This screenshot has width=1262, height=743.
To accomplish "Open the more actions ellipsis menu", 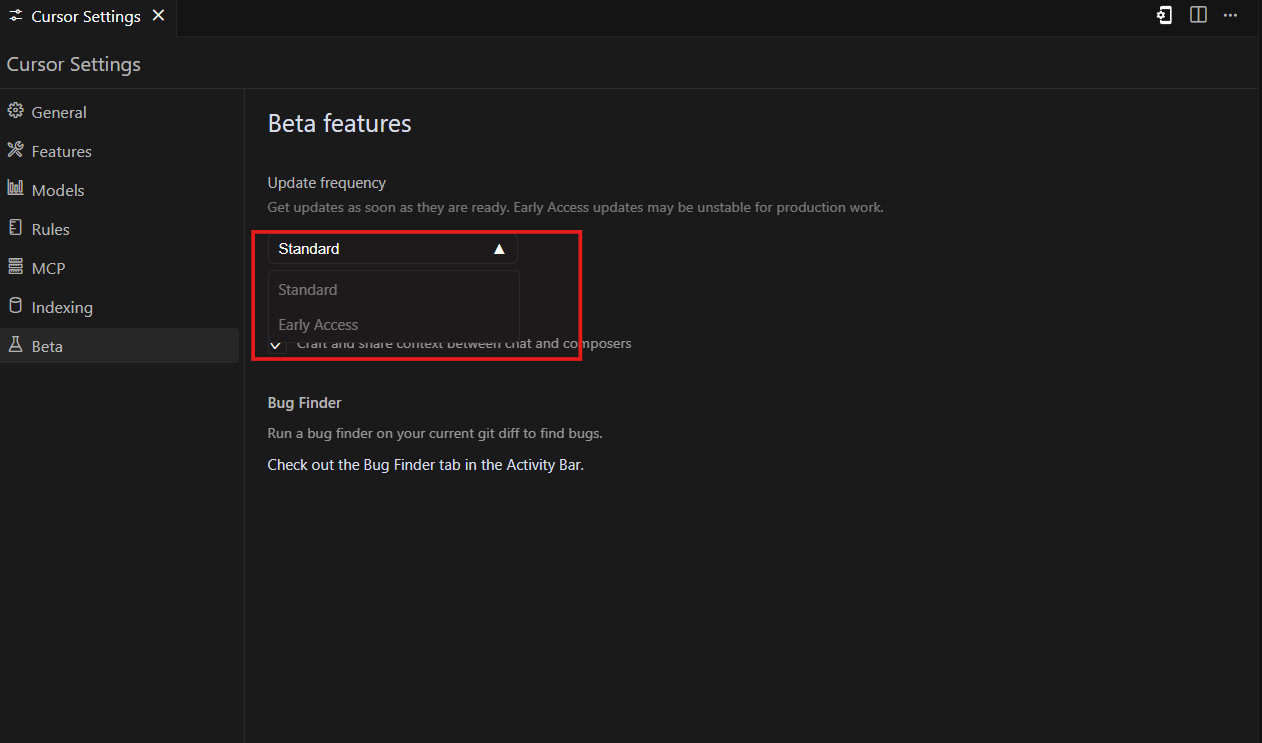I will point(1231,16).
